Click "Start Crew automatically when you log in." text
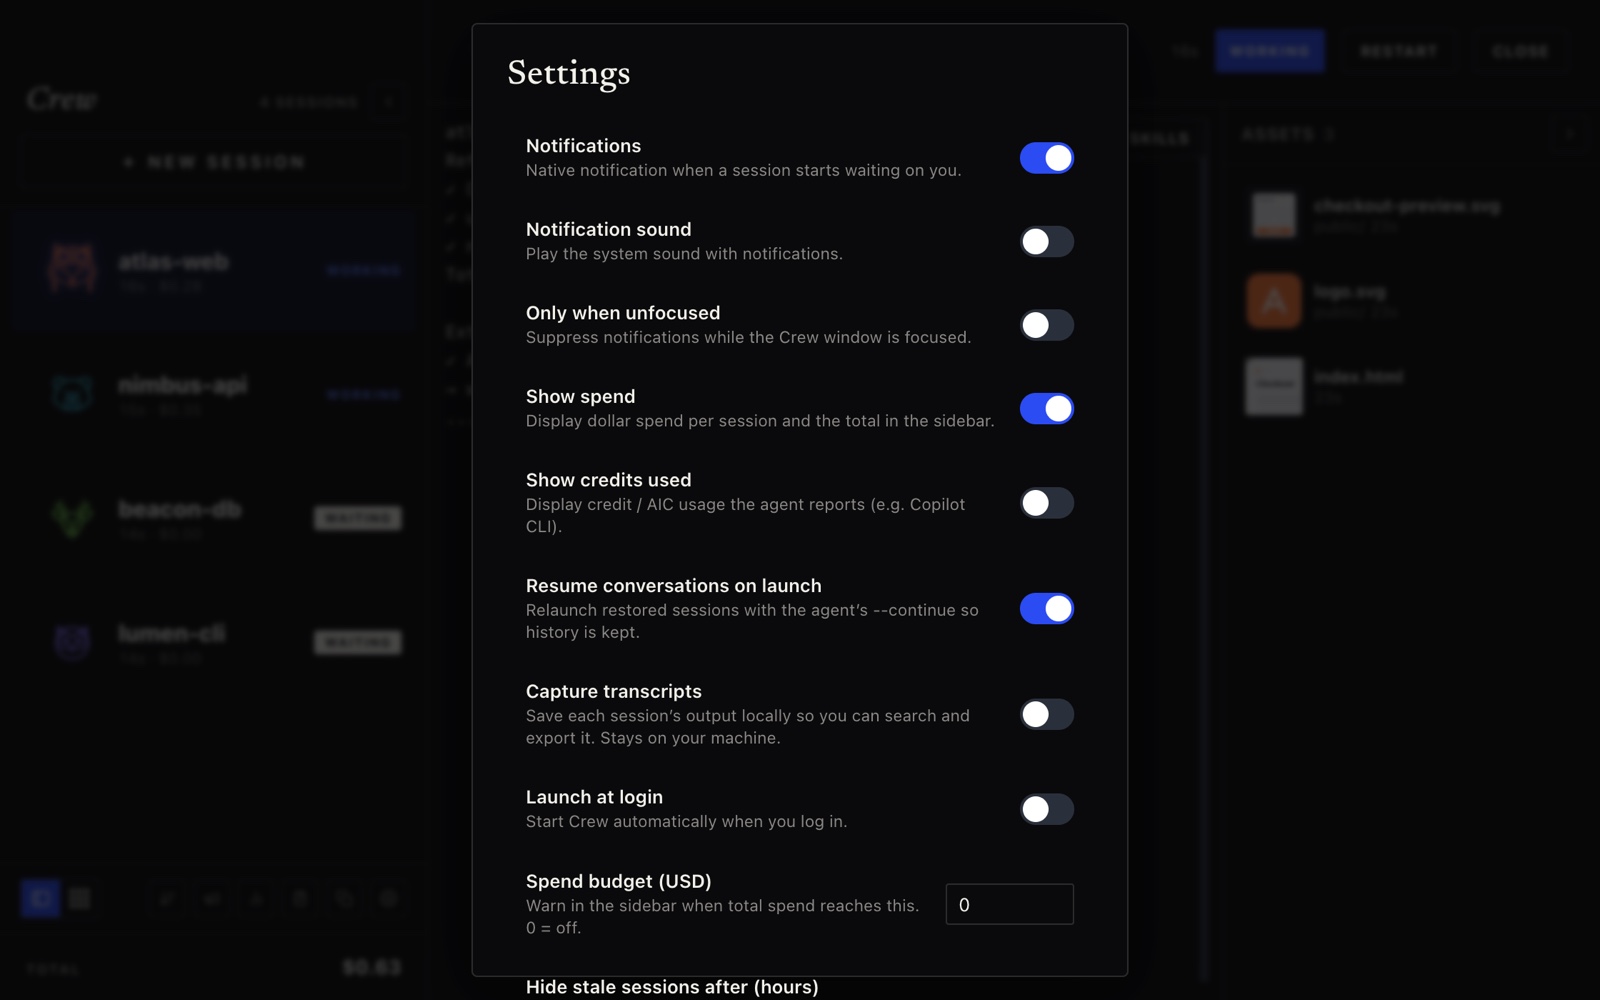This screenshot has width=1600, height=1000. (686, 821)
